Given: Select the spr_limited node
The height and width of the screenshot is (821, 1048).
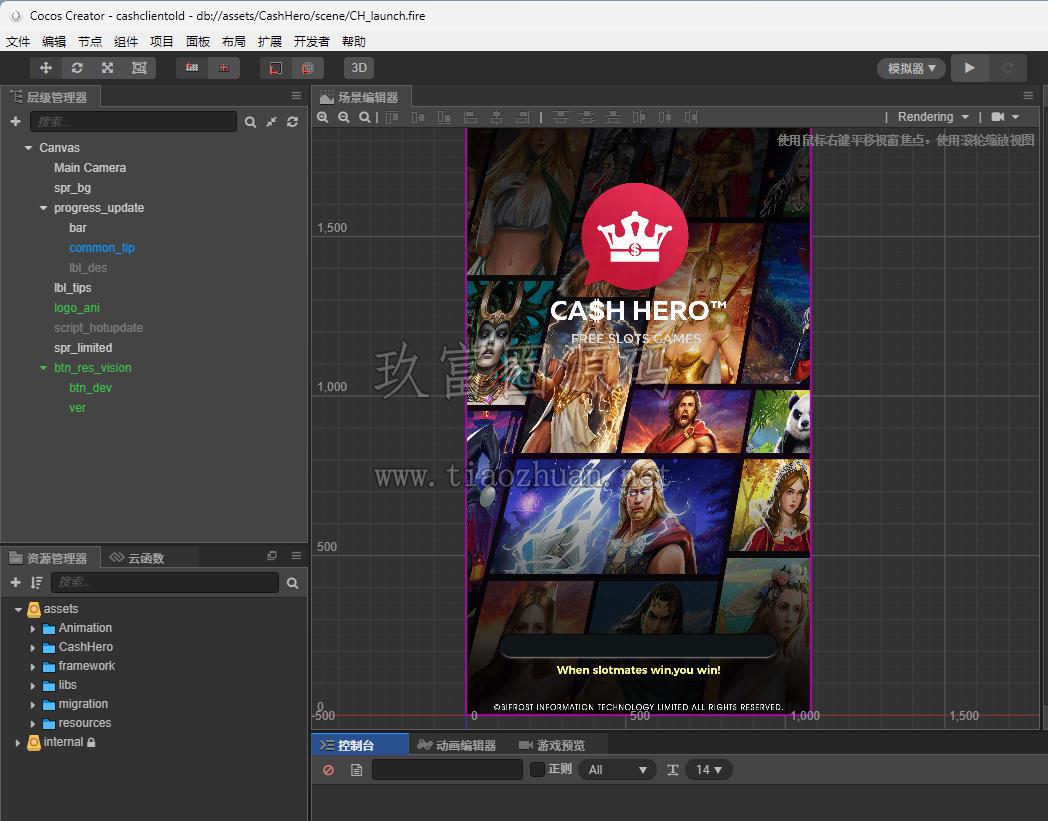Looking at the screenshot, I should [83, 348].
